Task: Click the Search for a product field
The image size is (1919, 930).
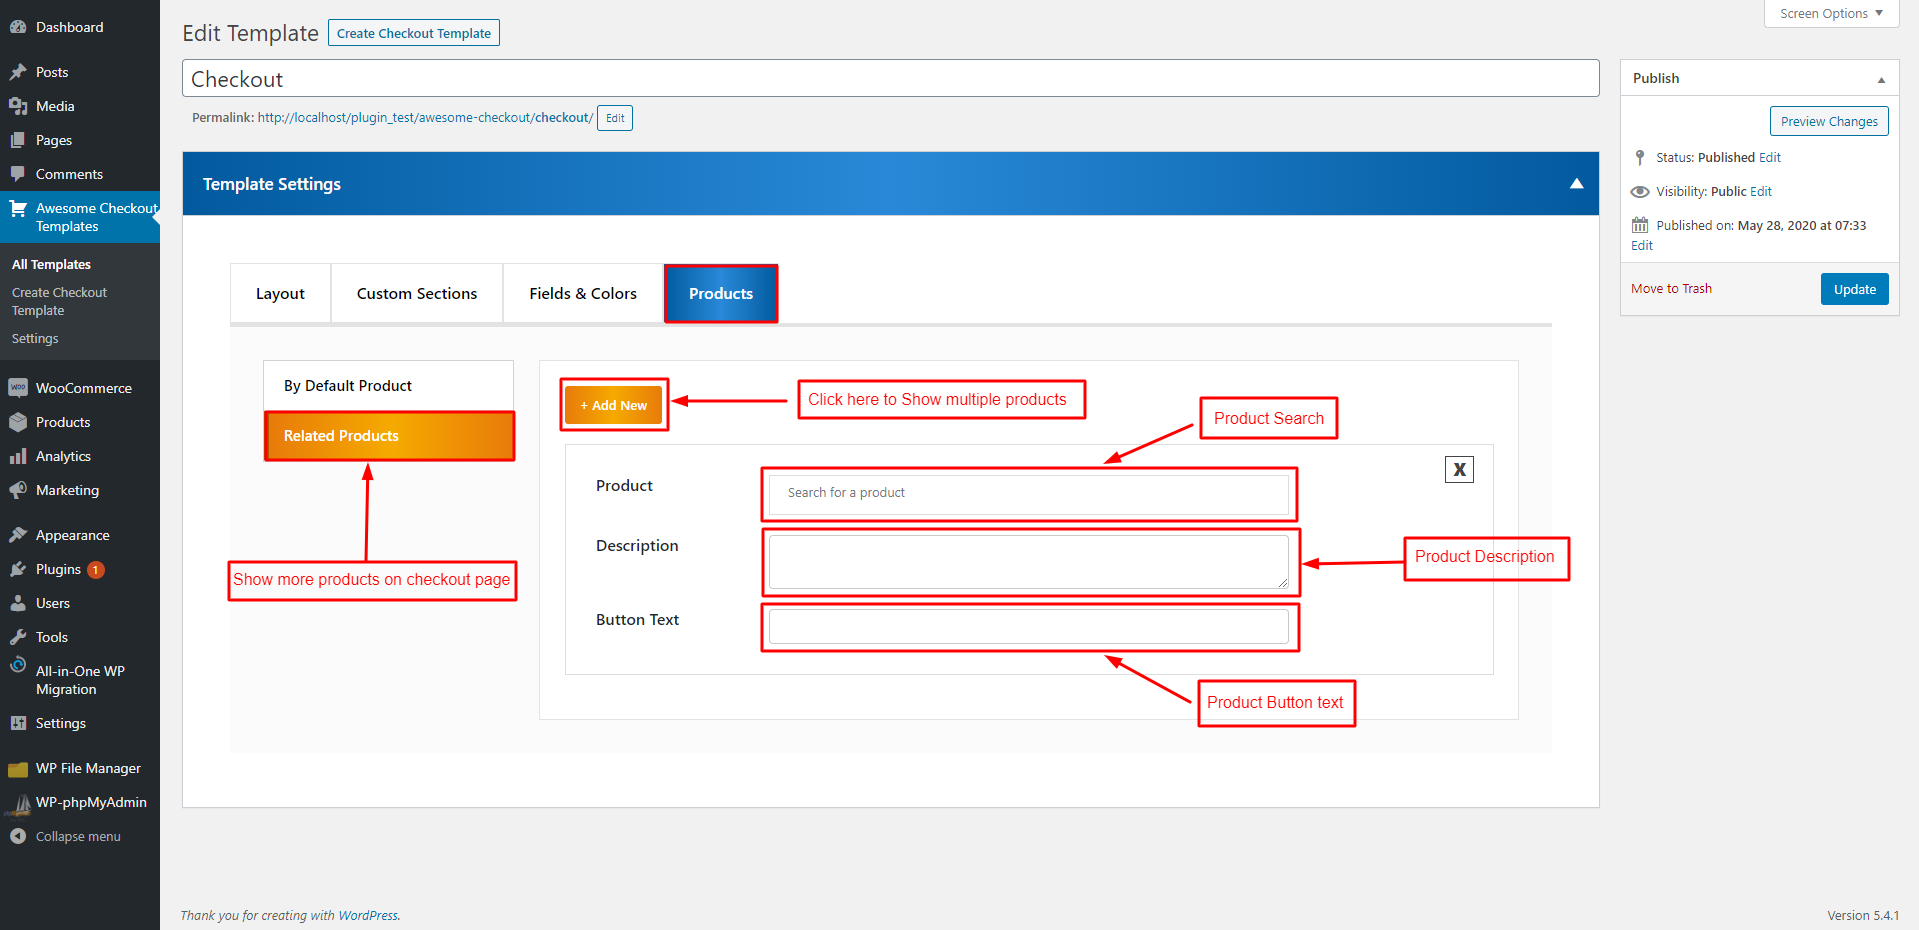Action: (x=1029, y=493)
